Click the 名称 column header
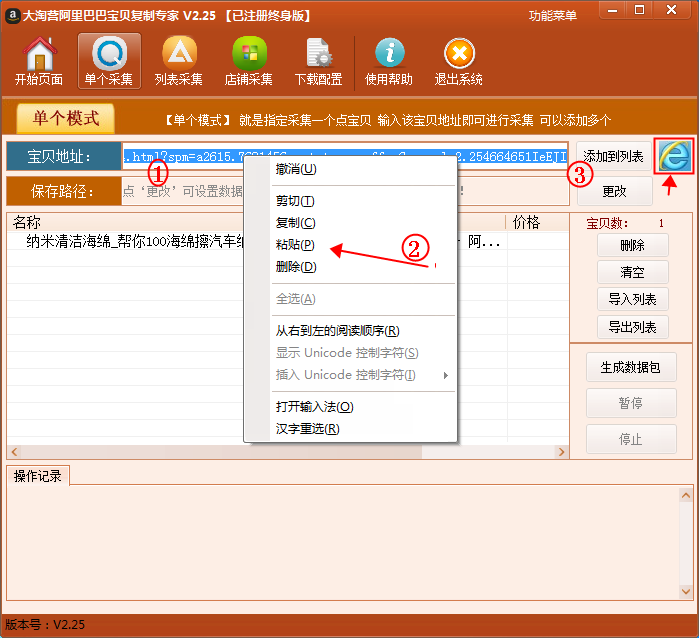Viewport: 699px width, 638px height. click(x=27, y=222)
